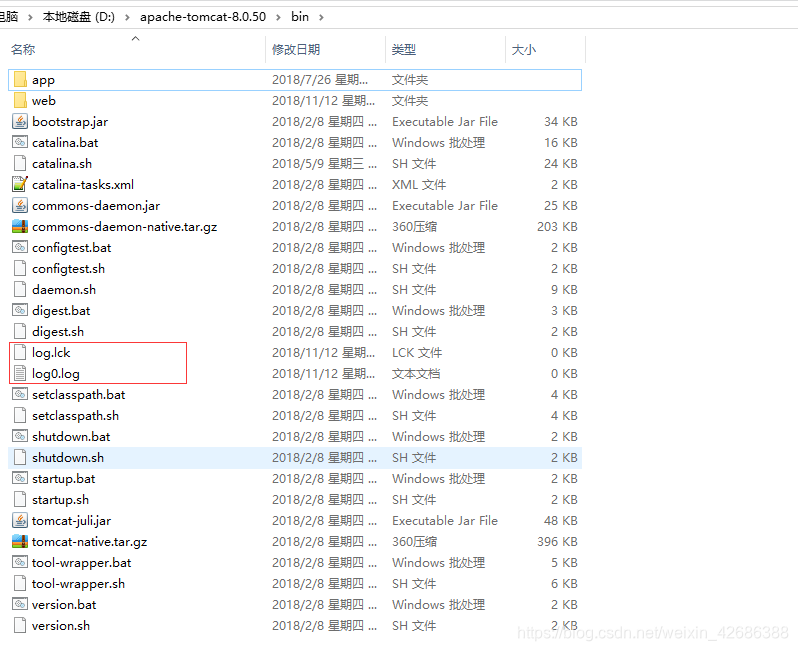Click the digest.sh file icon

point(20,332)
